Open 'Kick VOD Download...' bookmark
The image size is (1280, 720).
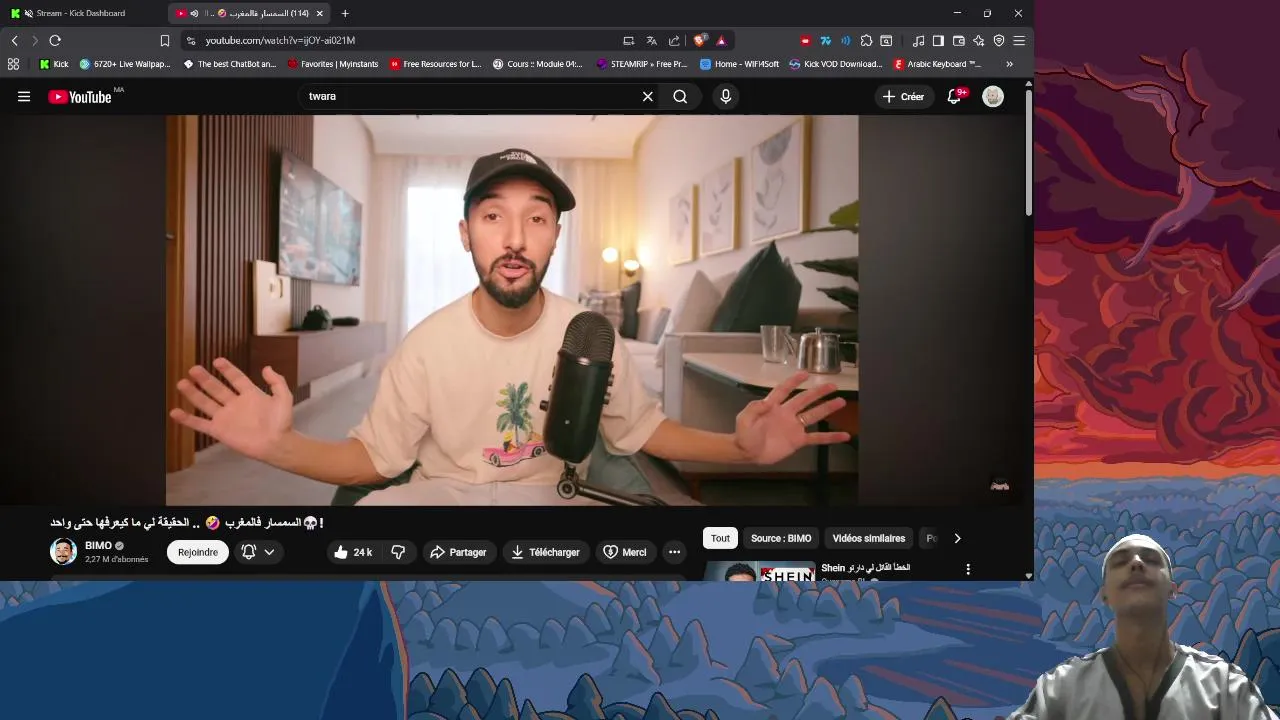click(836, 64)
